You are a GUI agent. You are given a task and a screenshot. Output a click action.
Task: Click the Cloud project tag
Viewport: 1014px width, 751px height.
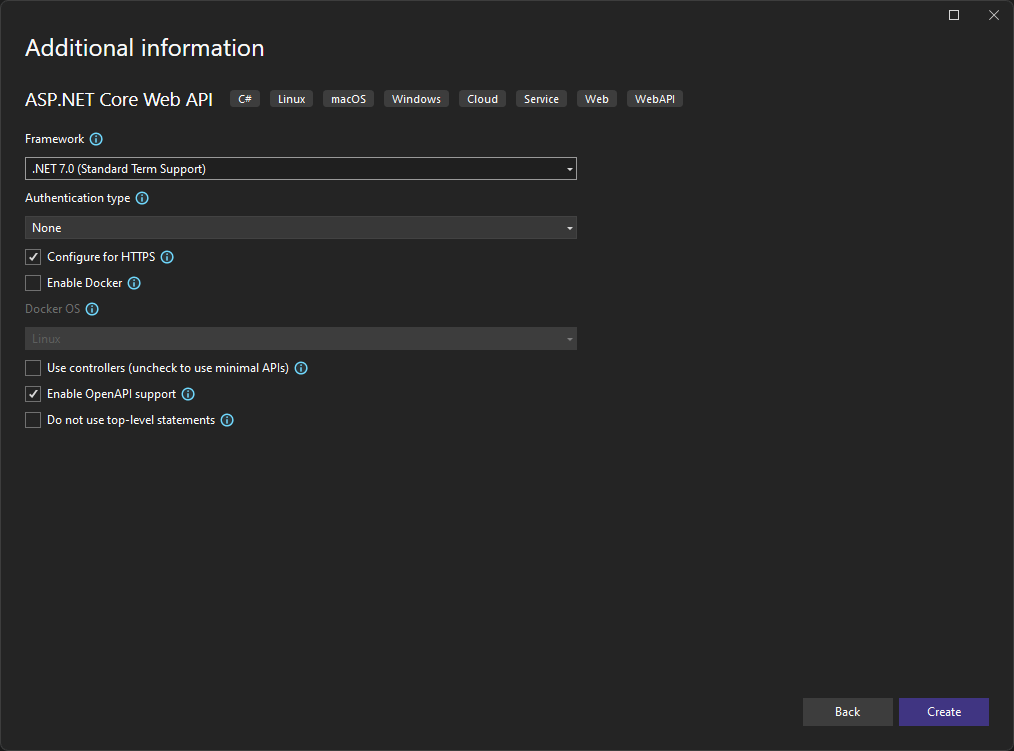pos(482,98)
